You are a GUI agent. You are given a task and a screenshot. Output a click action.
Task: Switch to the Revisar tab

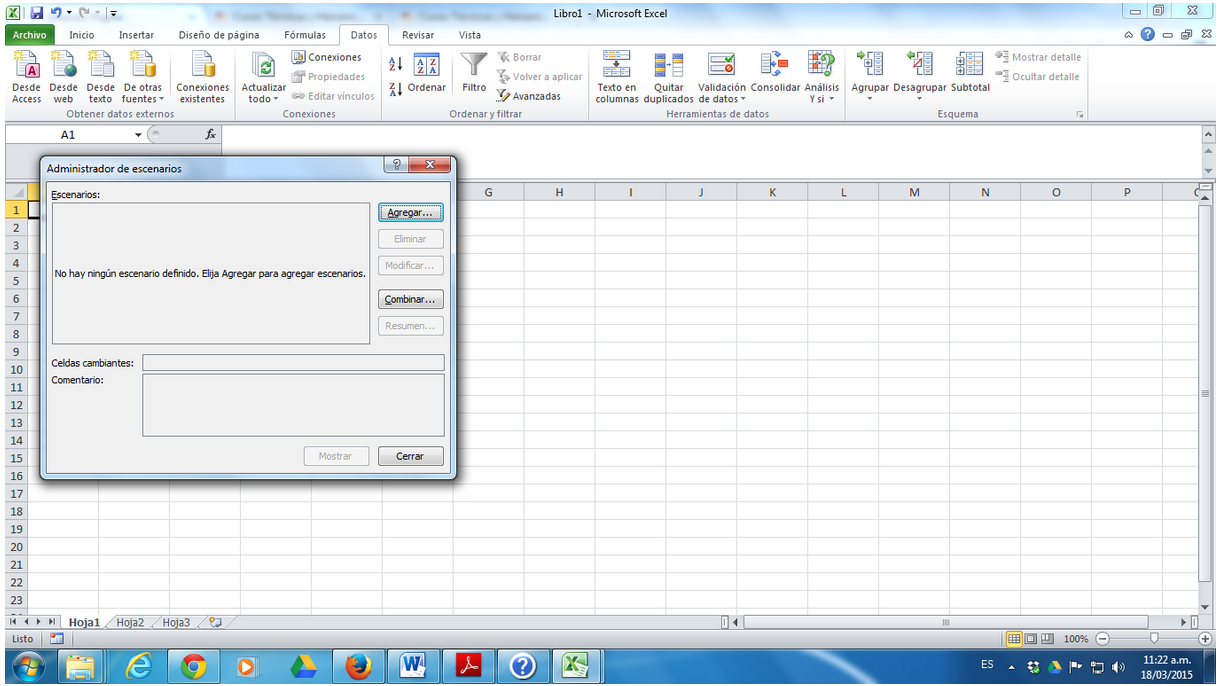pyautogui.click(x=418, y=35)
